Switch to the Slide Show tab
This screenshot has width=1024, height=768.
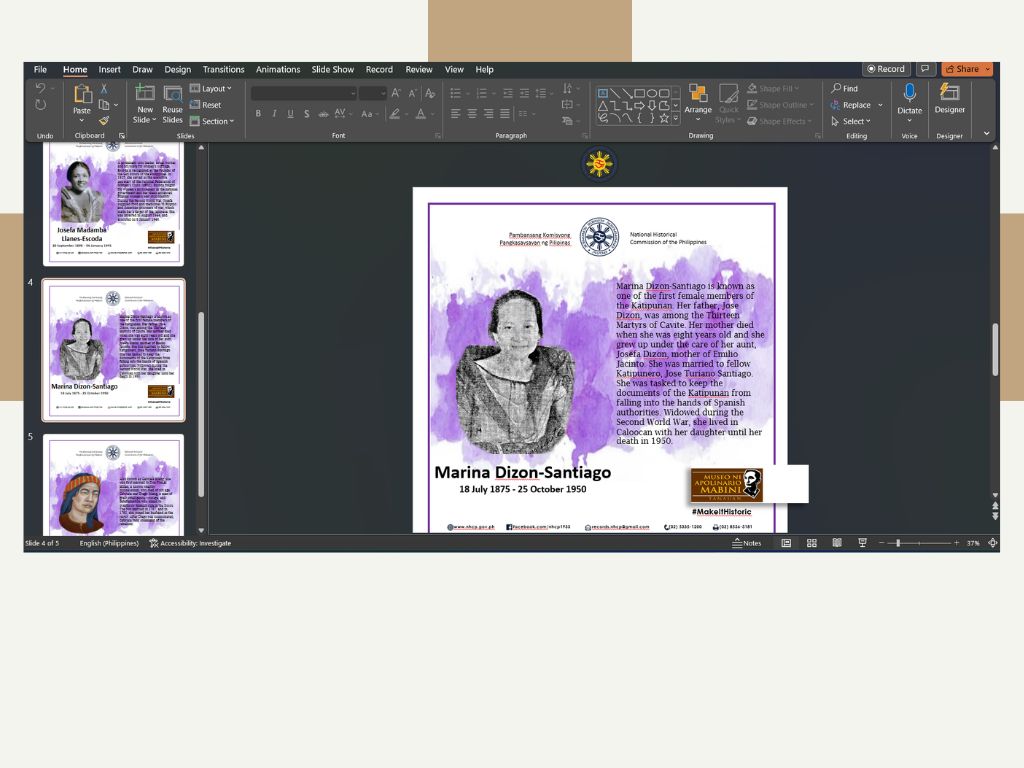[332, 69]
